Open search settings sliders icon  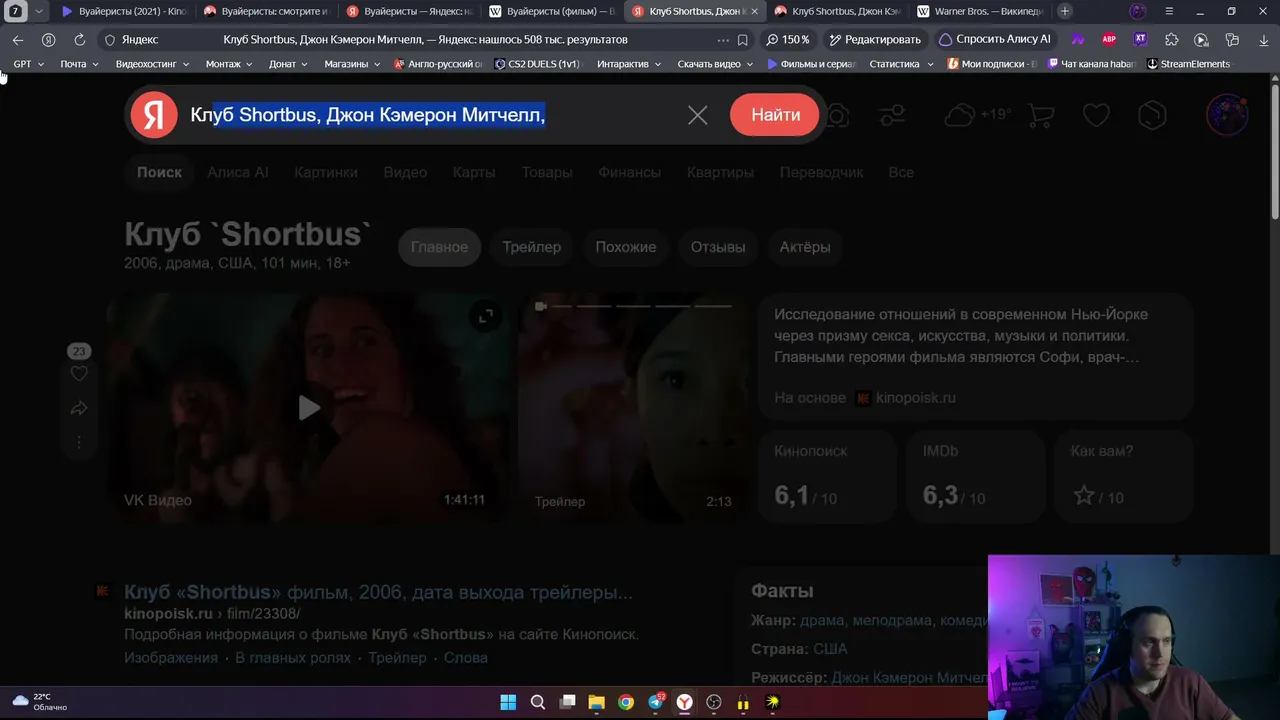click(x=892, y=115)
